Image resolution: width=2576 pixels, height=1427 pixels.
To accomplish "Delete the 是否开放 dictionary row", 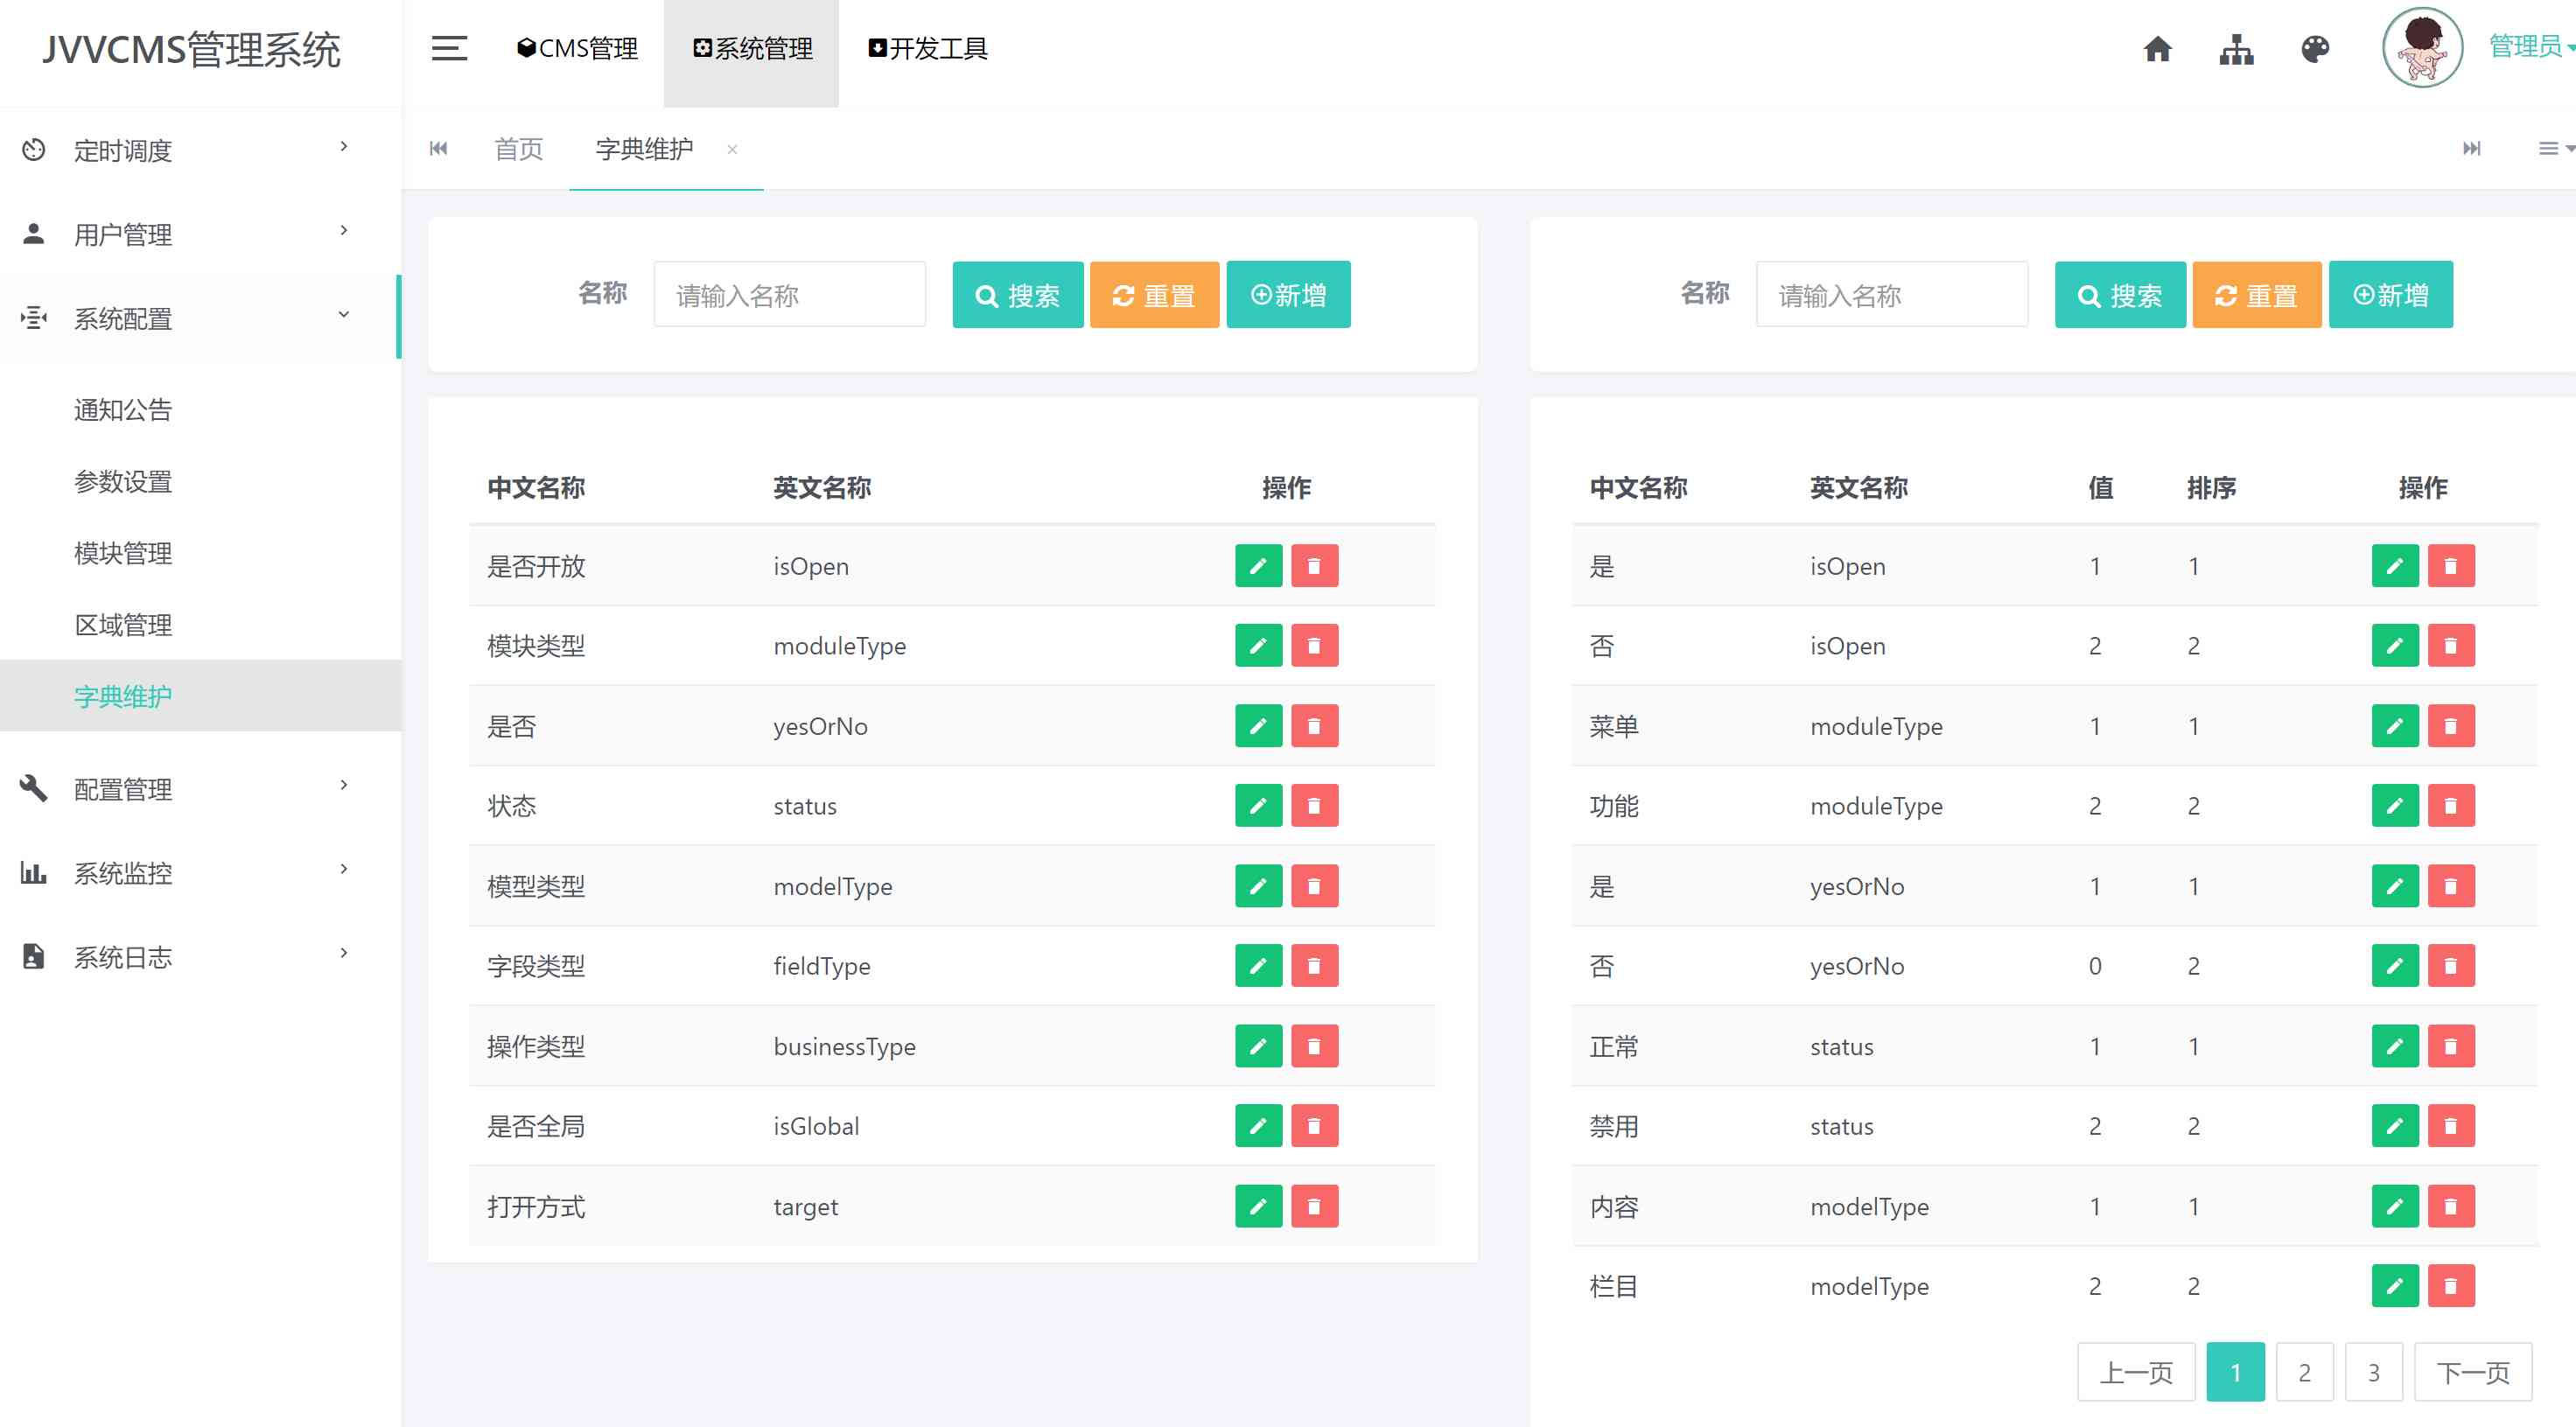I will pos(1314,566).
